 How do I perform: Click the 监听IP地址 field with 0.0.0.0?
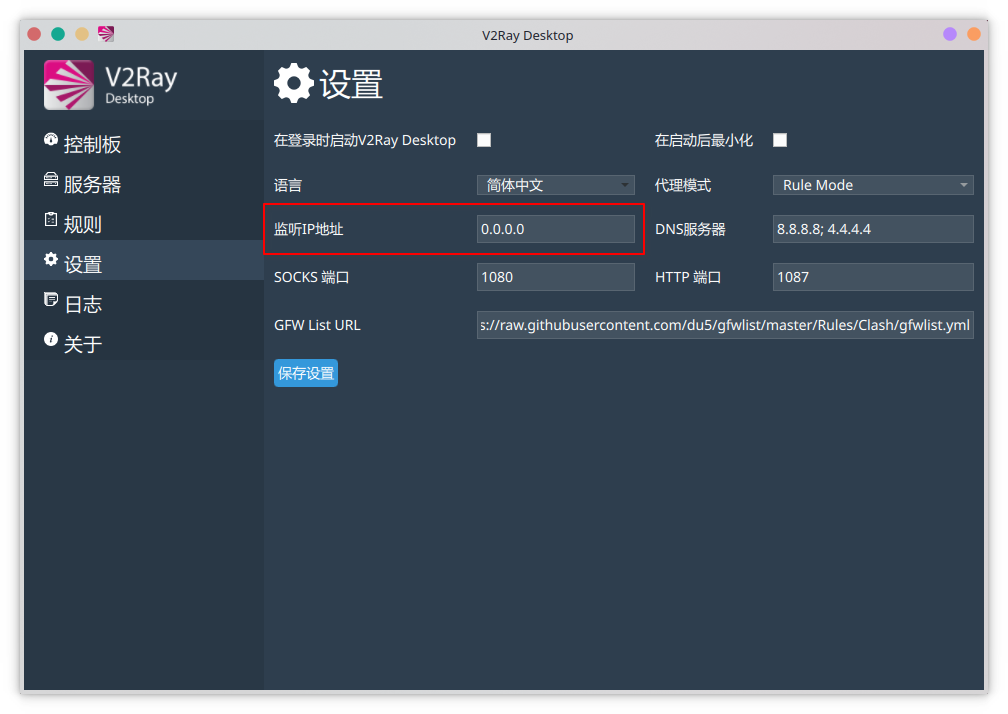coord(555,229)
